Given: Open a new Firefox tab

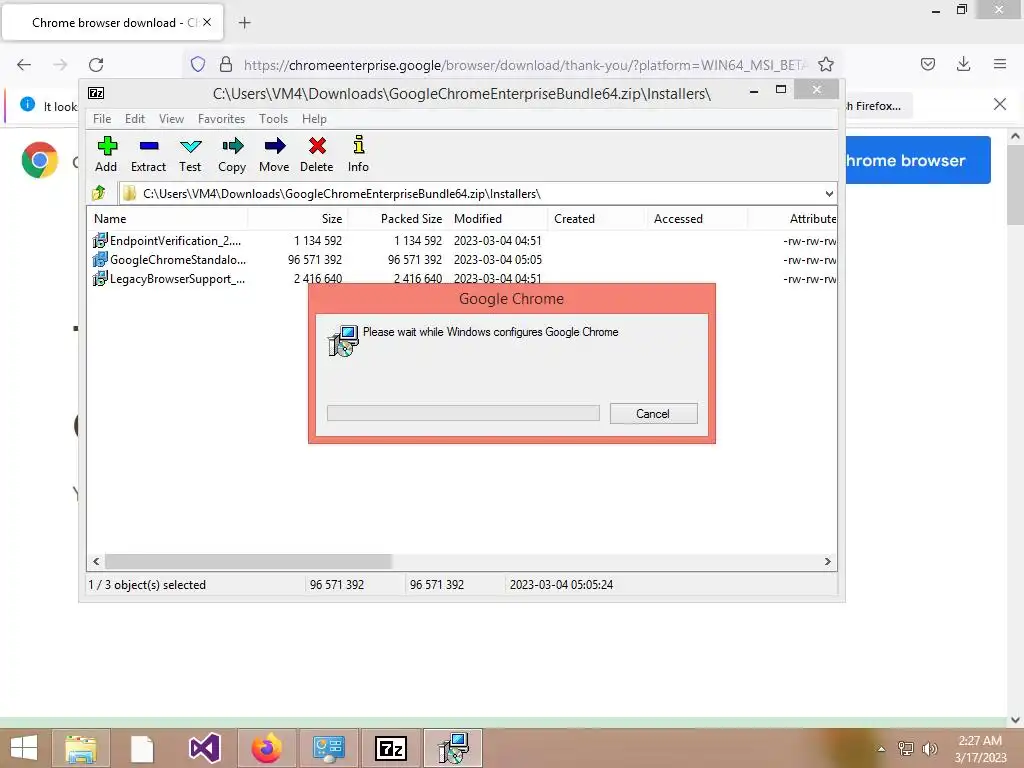Looking at the screenshot, I should coord(244,23).
